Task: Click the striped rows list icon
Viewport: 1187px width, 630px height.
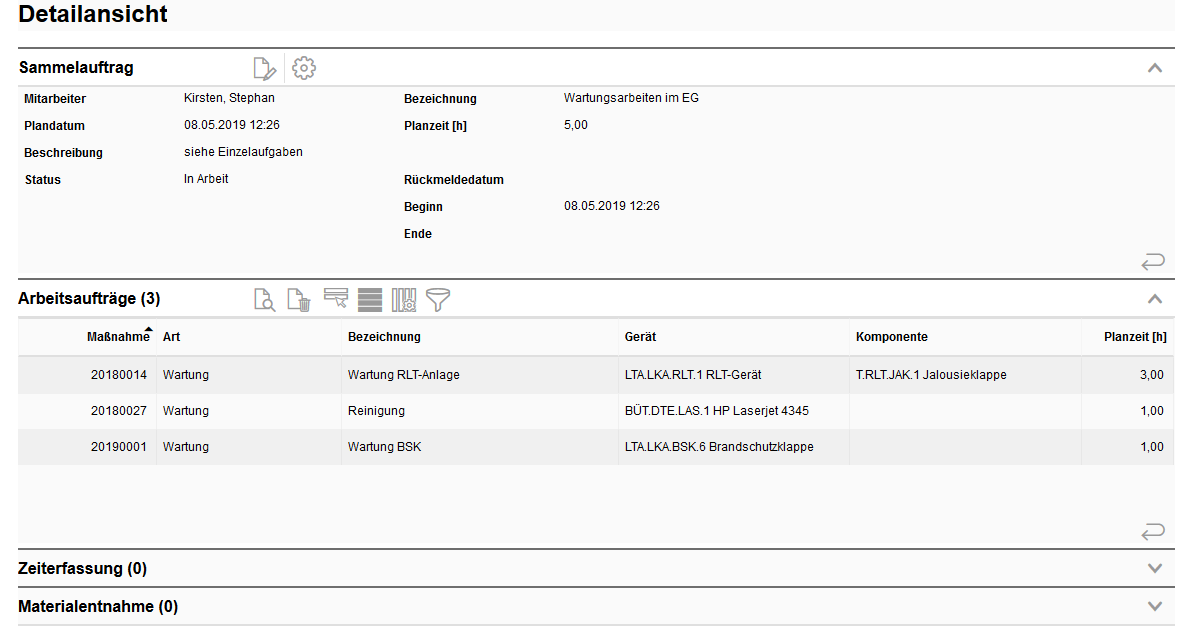Action: click(370, 299)
